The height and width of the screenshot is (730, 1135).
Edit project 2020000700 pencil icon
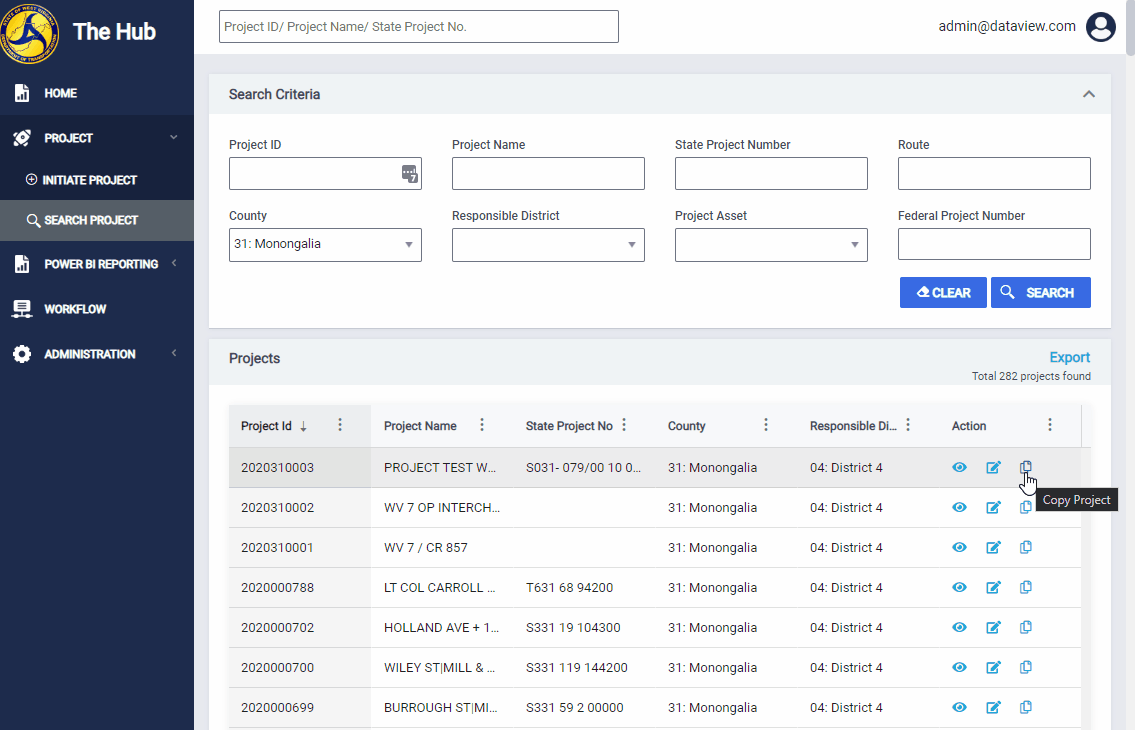point(993,667)
